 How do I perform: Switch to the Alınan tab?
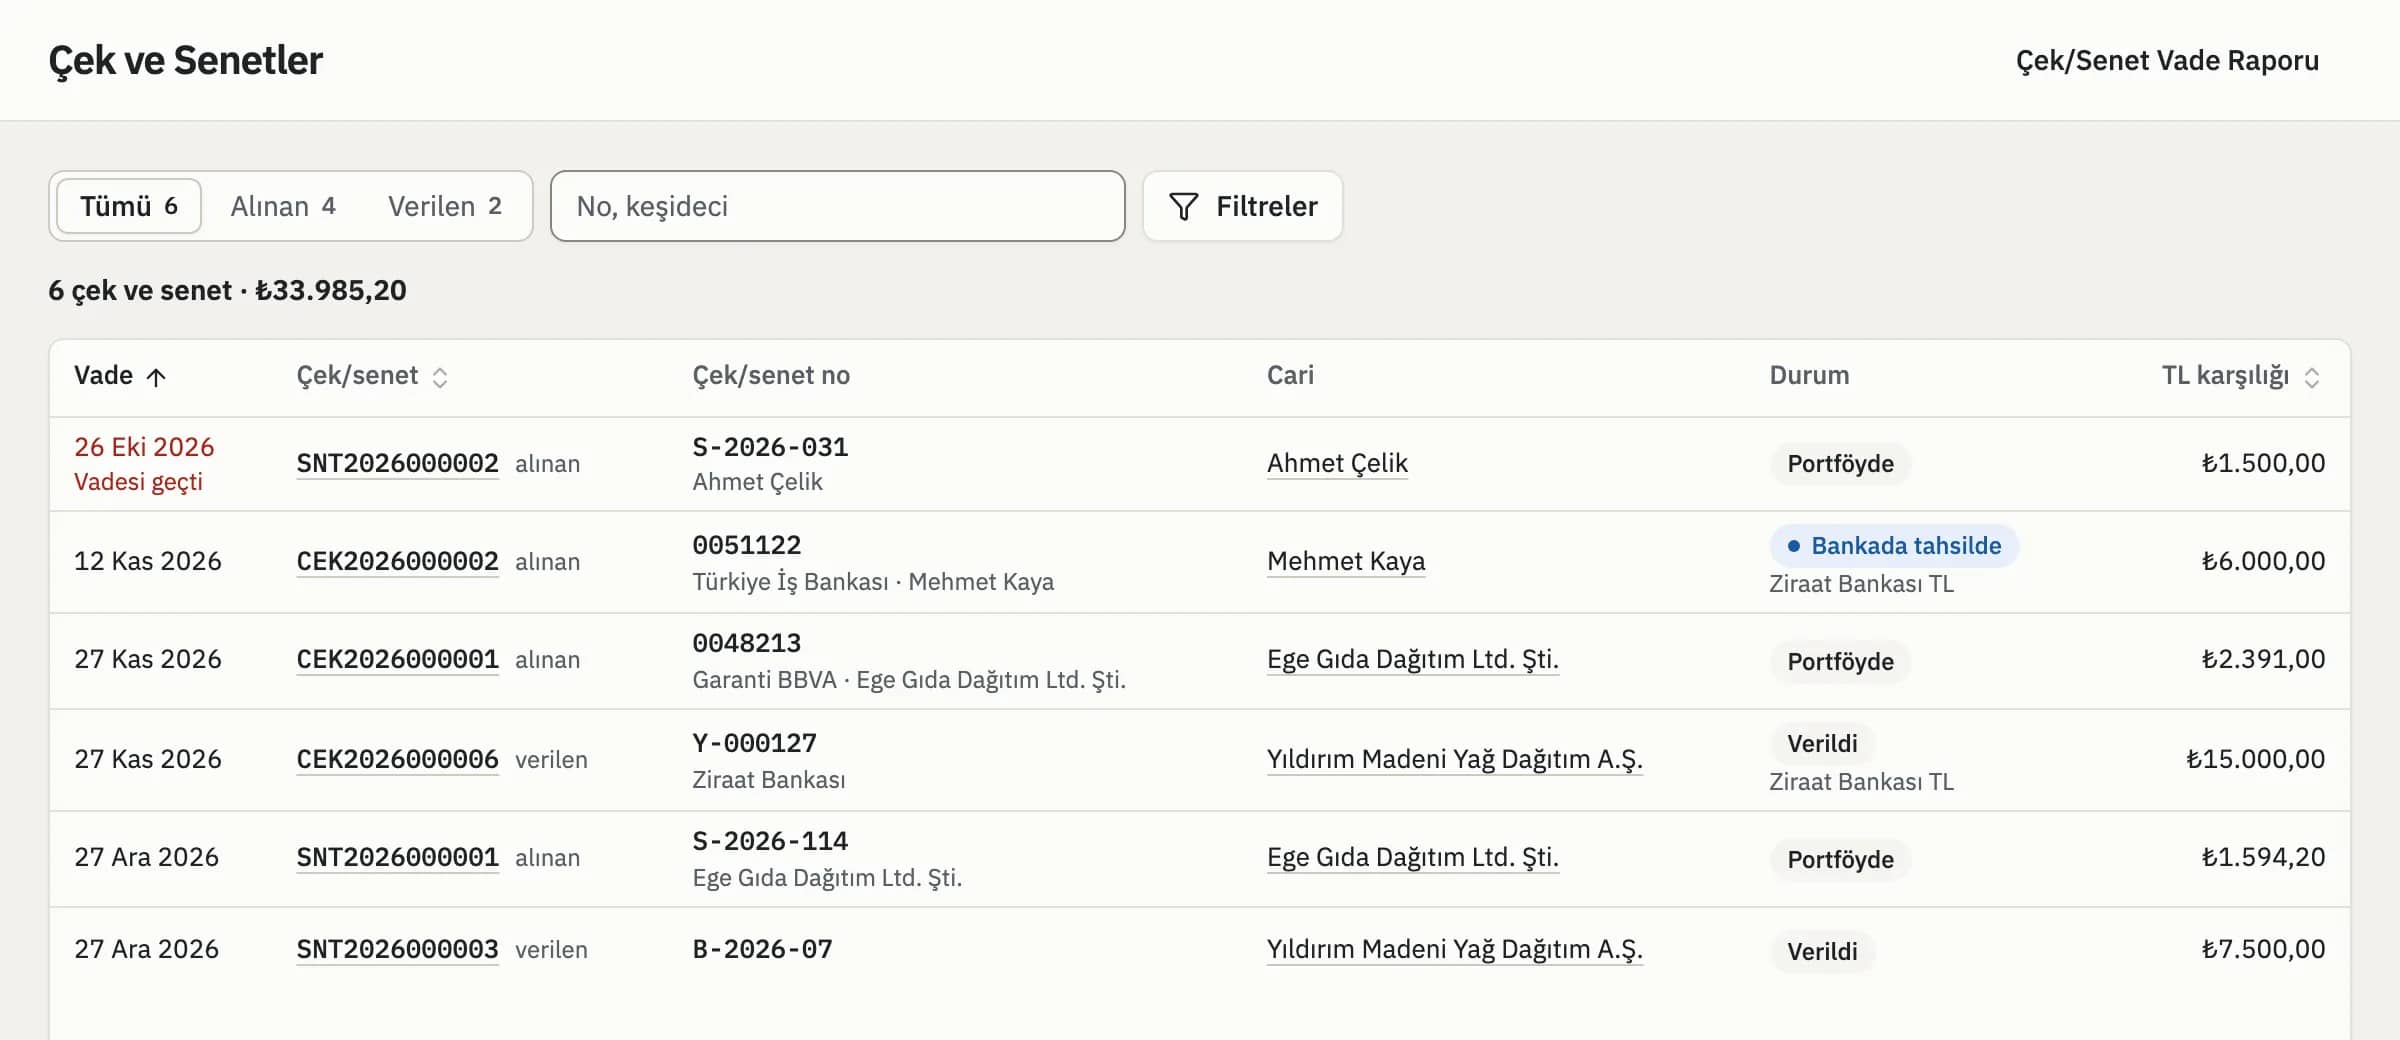[283, 206]
